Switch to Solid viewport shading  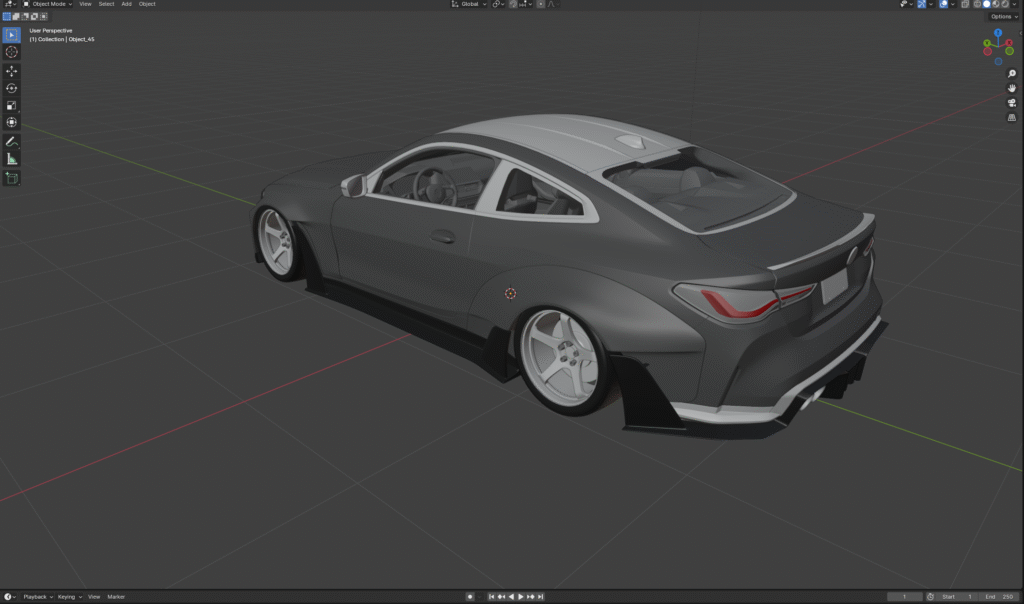click(x=987, y=4)
